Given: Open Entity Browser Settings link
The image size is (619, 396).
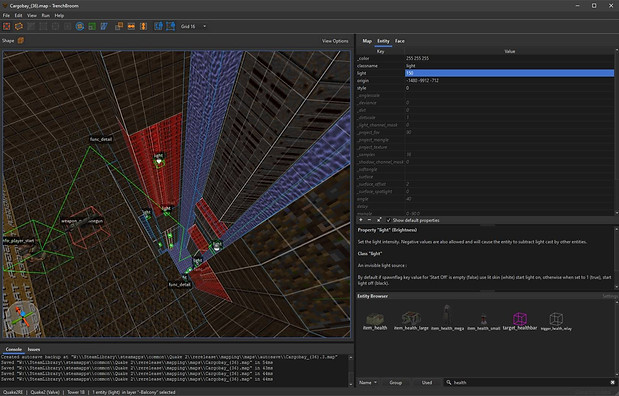Looking at the screenshot, I should tap(610, 296).
